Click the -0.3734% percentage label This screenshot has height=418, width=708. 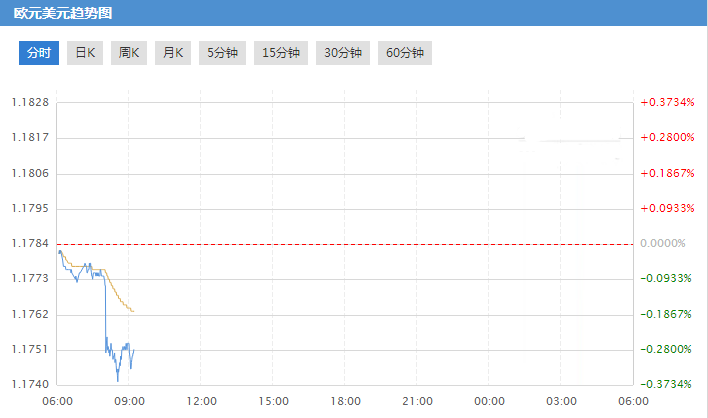point(668,384)
